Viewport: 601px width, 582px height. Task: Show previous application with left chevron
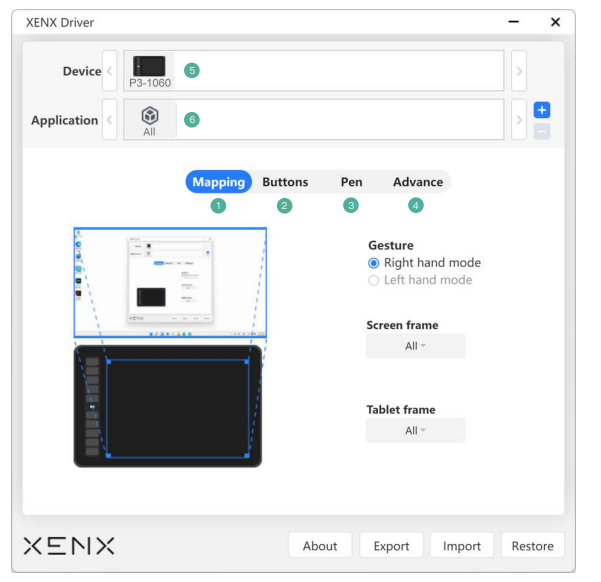tap(110, 120)
